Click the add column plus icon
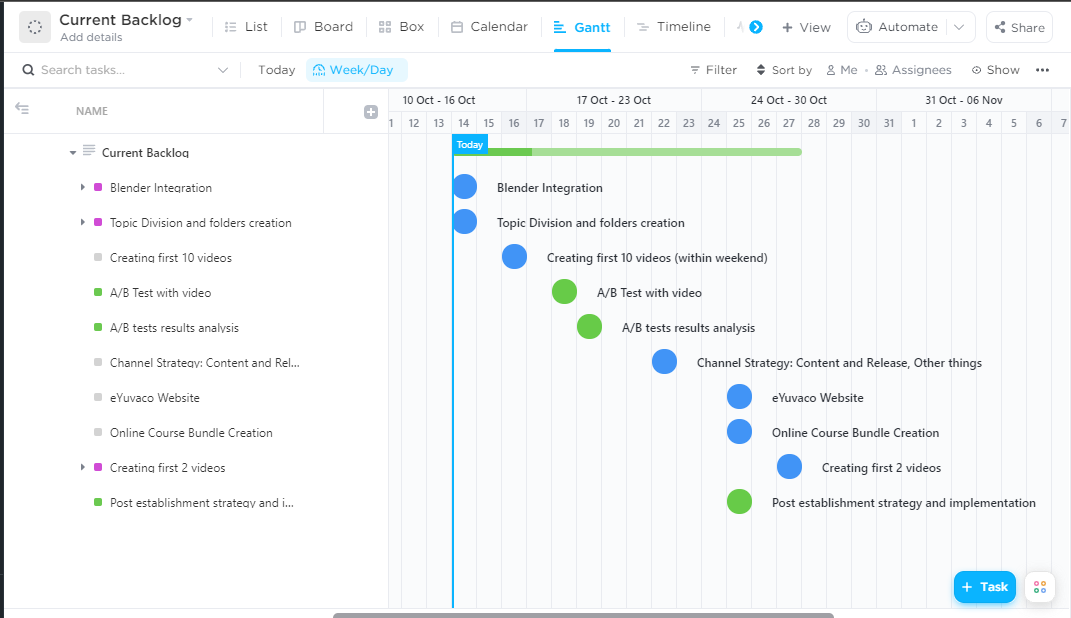Image resolution: width=1071 pixels, height=618 pixels. (x=371, y=112)
